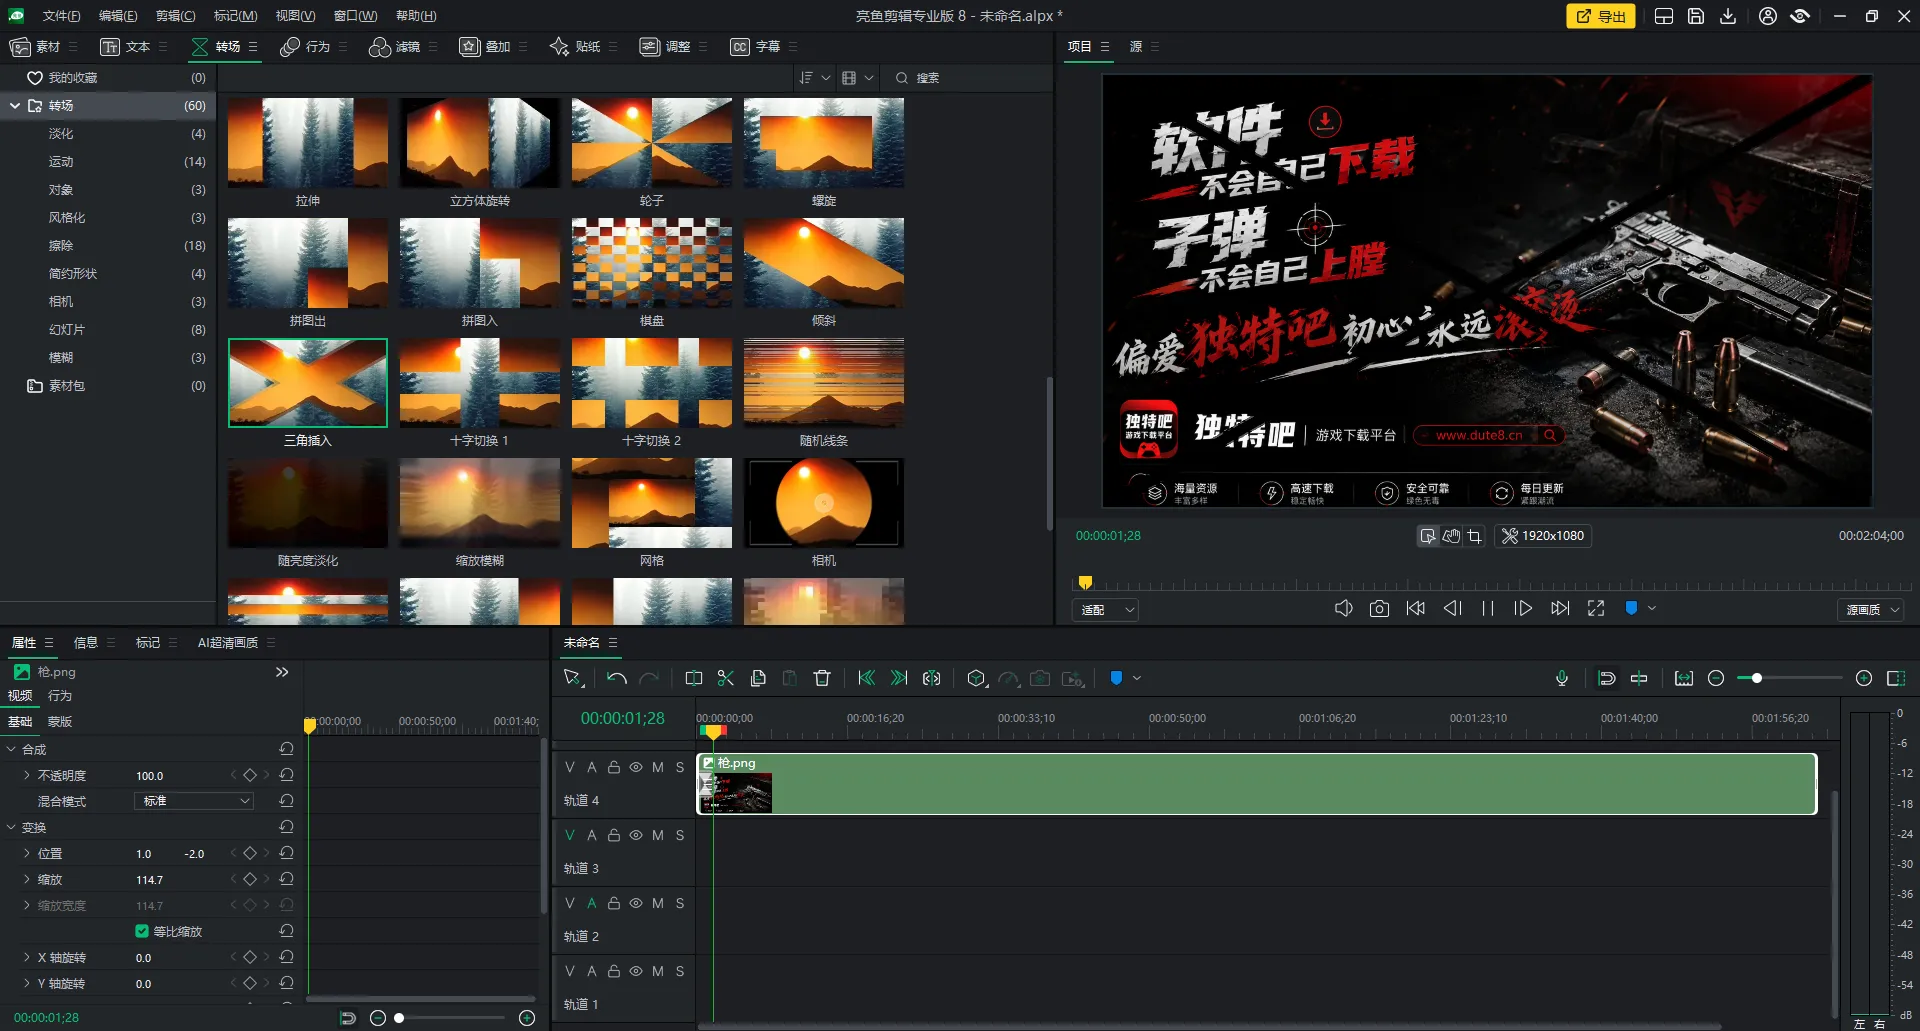Open the 文件(F) menu
Screen dimensions: 1920x1031
(x=61, y=16)
